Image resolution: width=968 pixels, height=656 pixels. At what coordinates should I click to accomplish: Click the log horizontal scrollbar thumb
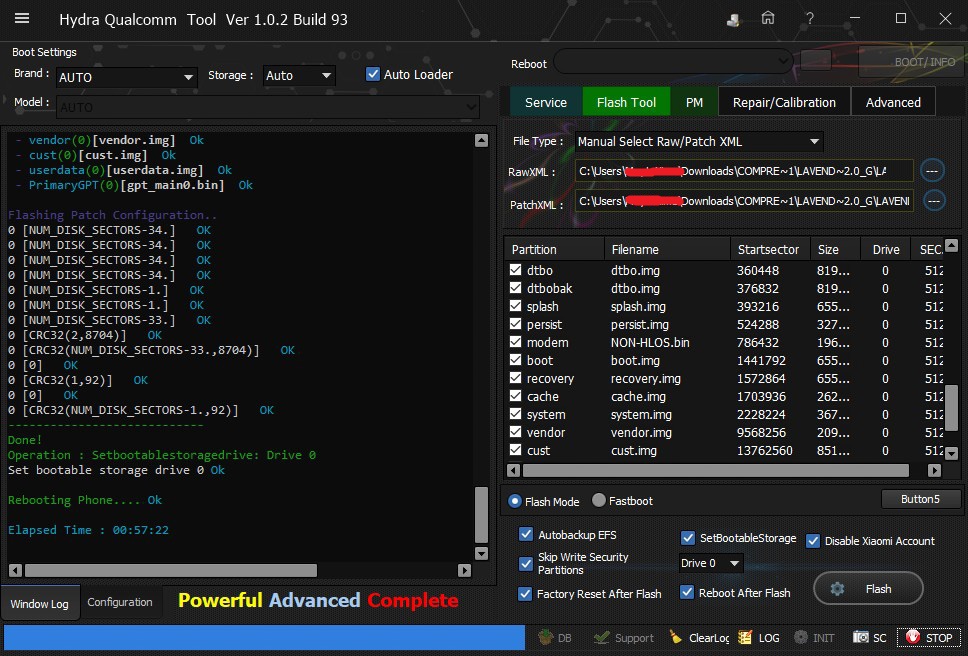(171, 570)
